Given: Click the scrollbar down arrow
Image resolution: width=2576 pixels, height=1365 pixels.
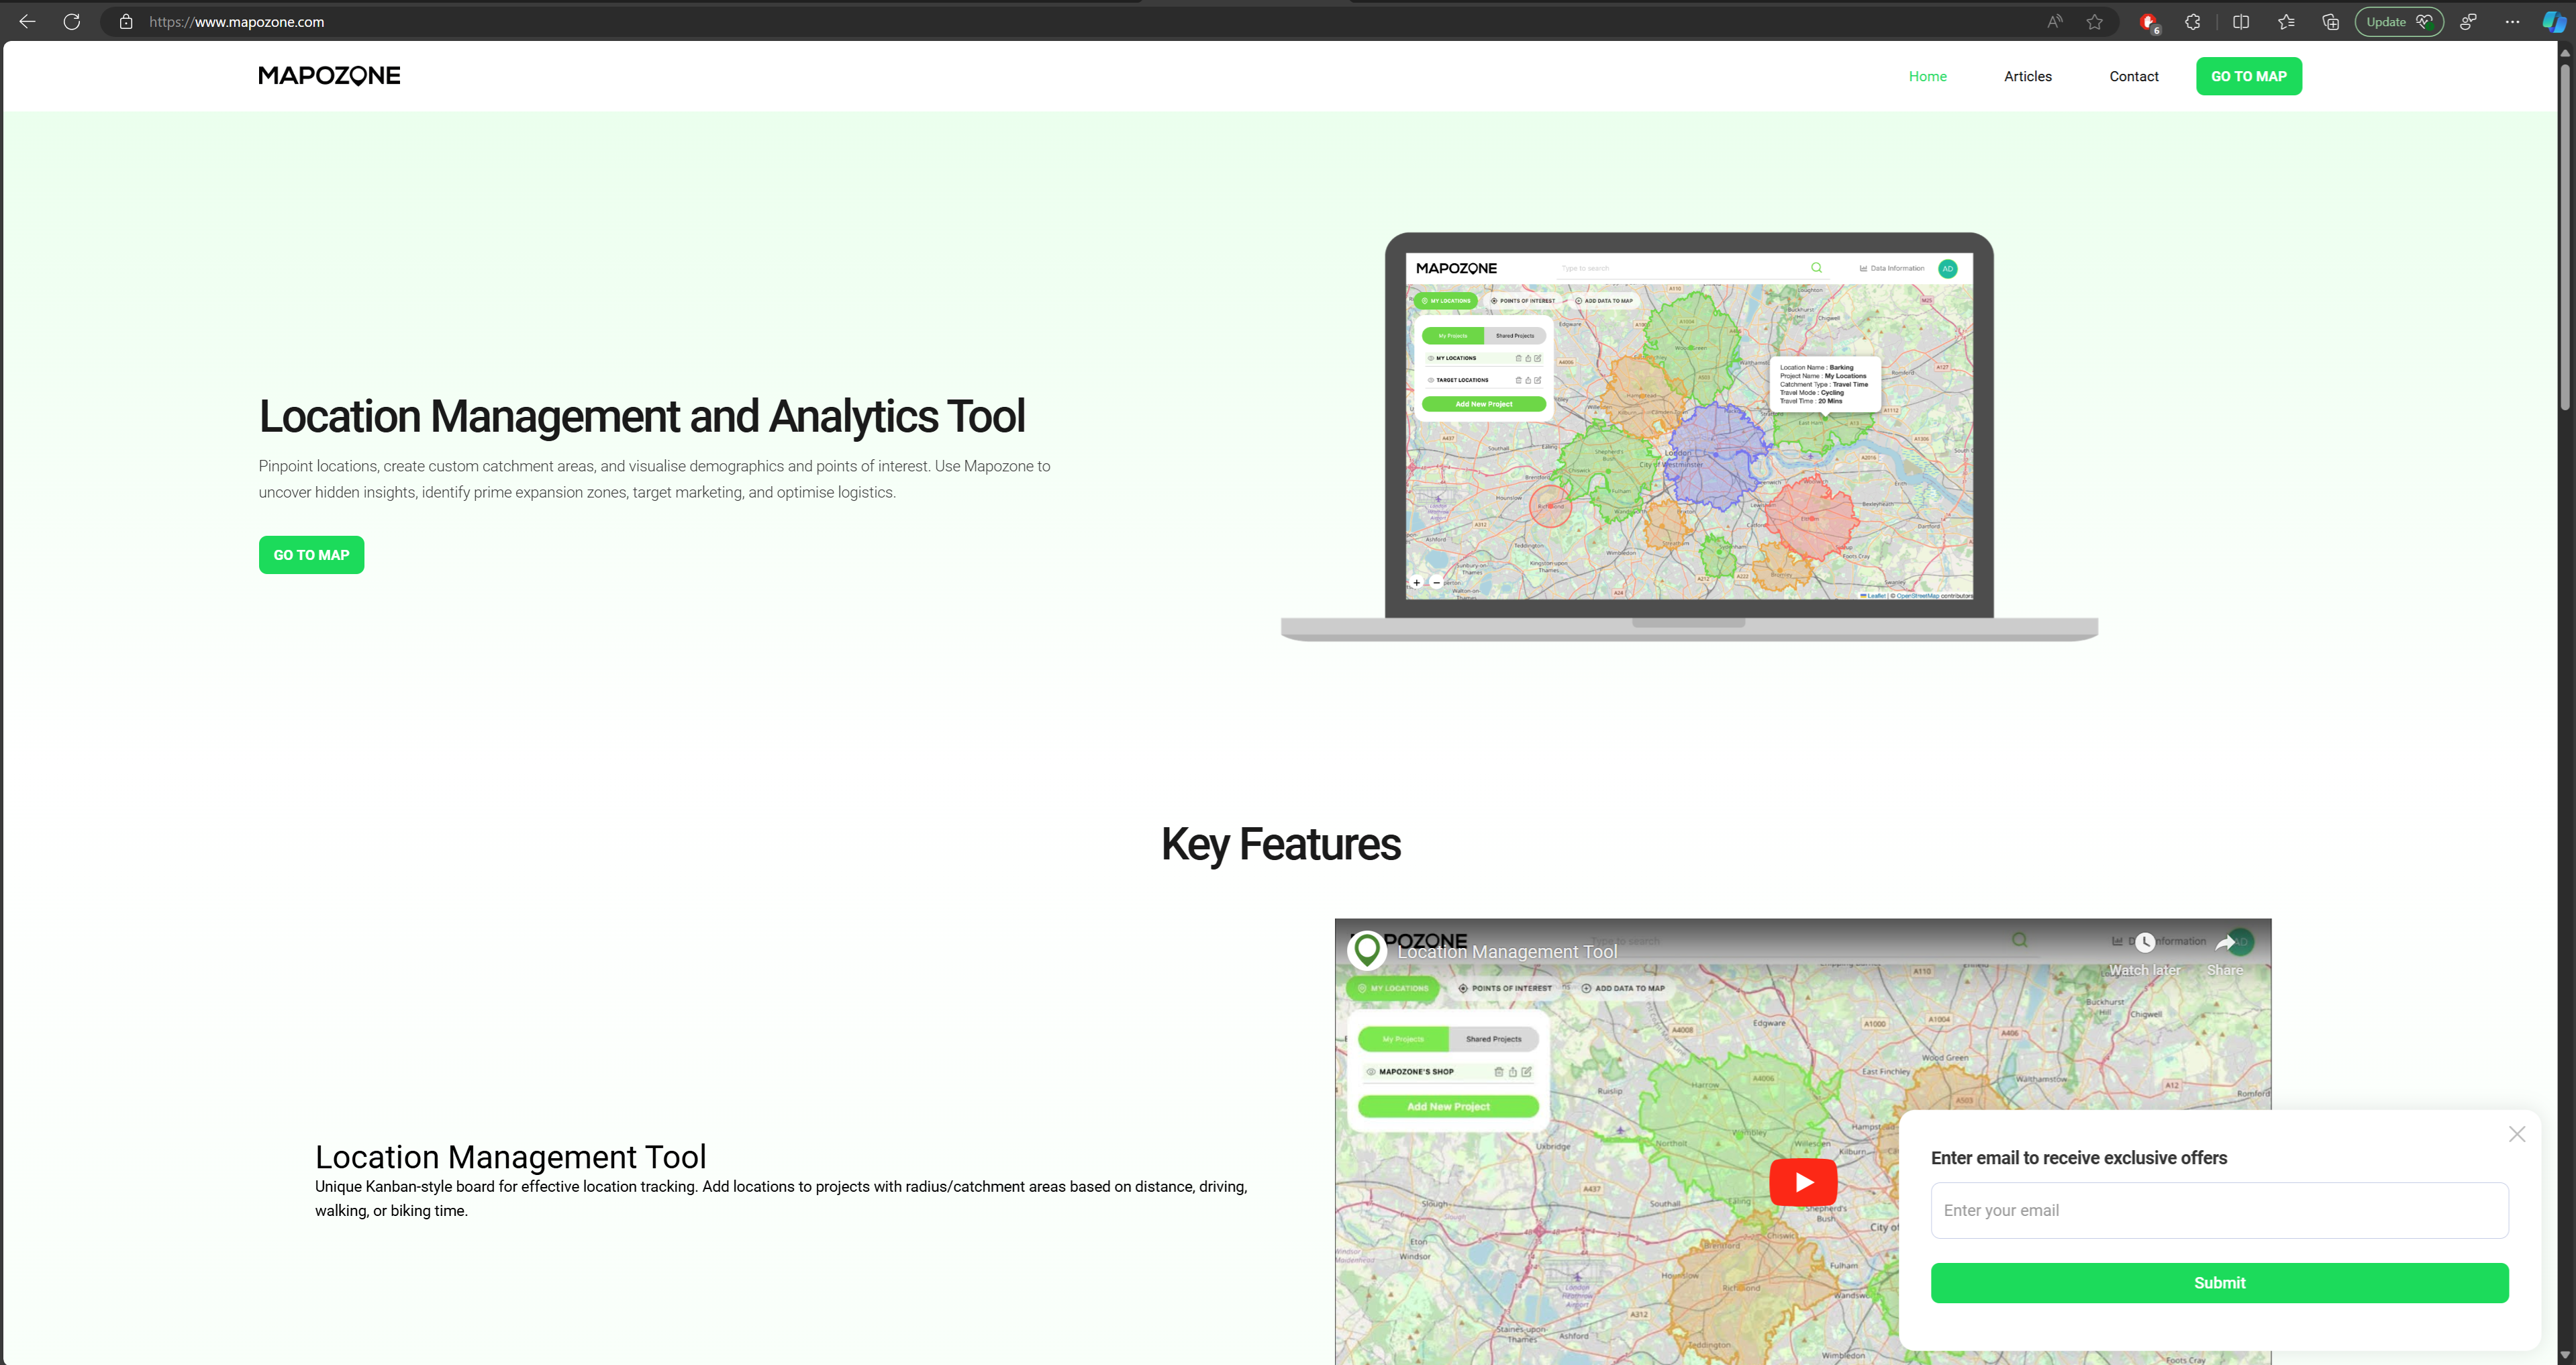Looking at the screenshot, I should tap(2565, 1356).
